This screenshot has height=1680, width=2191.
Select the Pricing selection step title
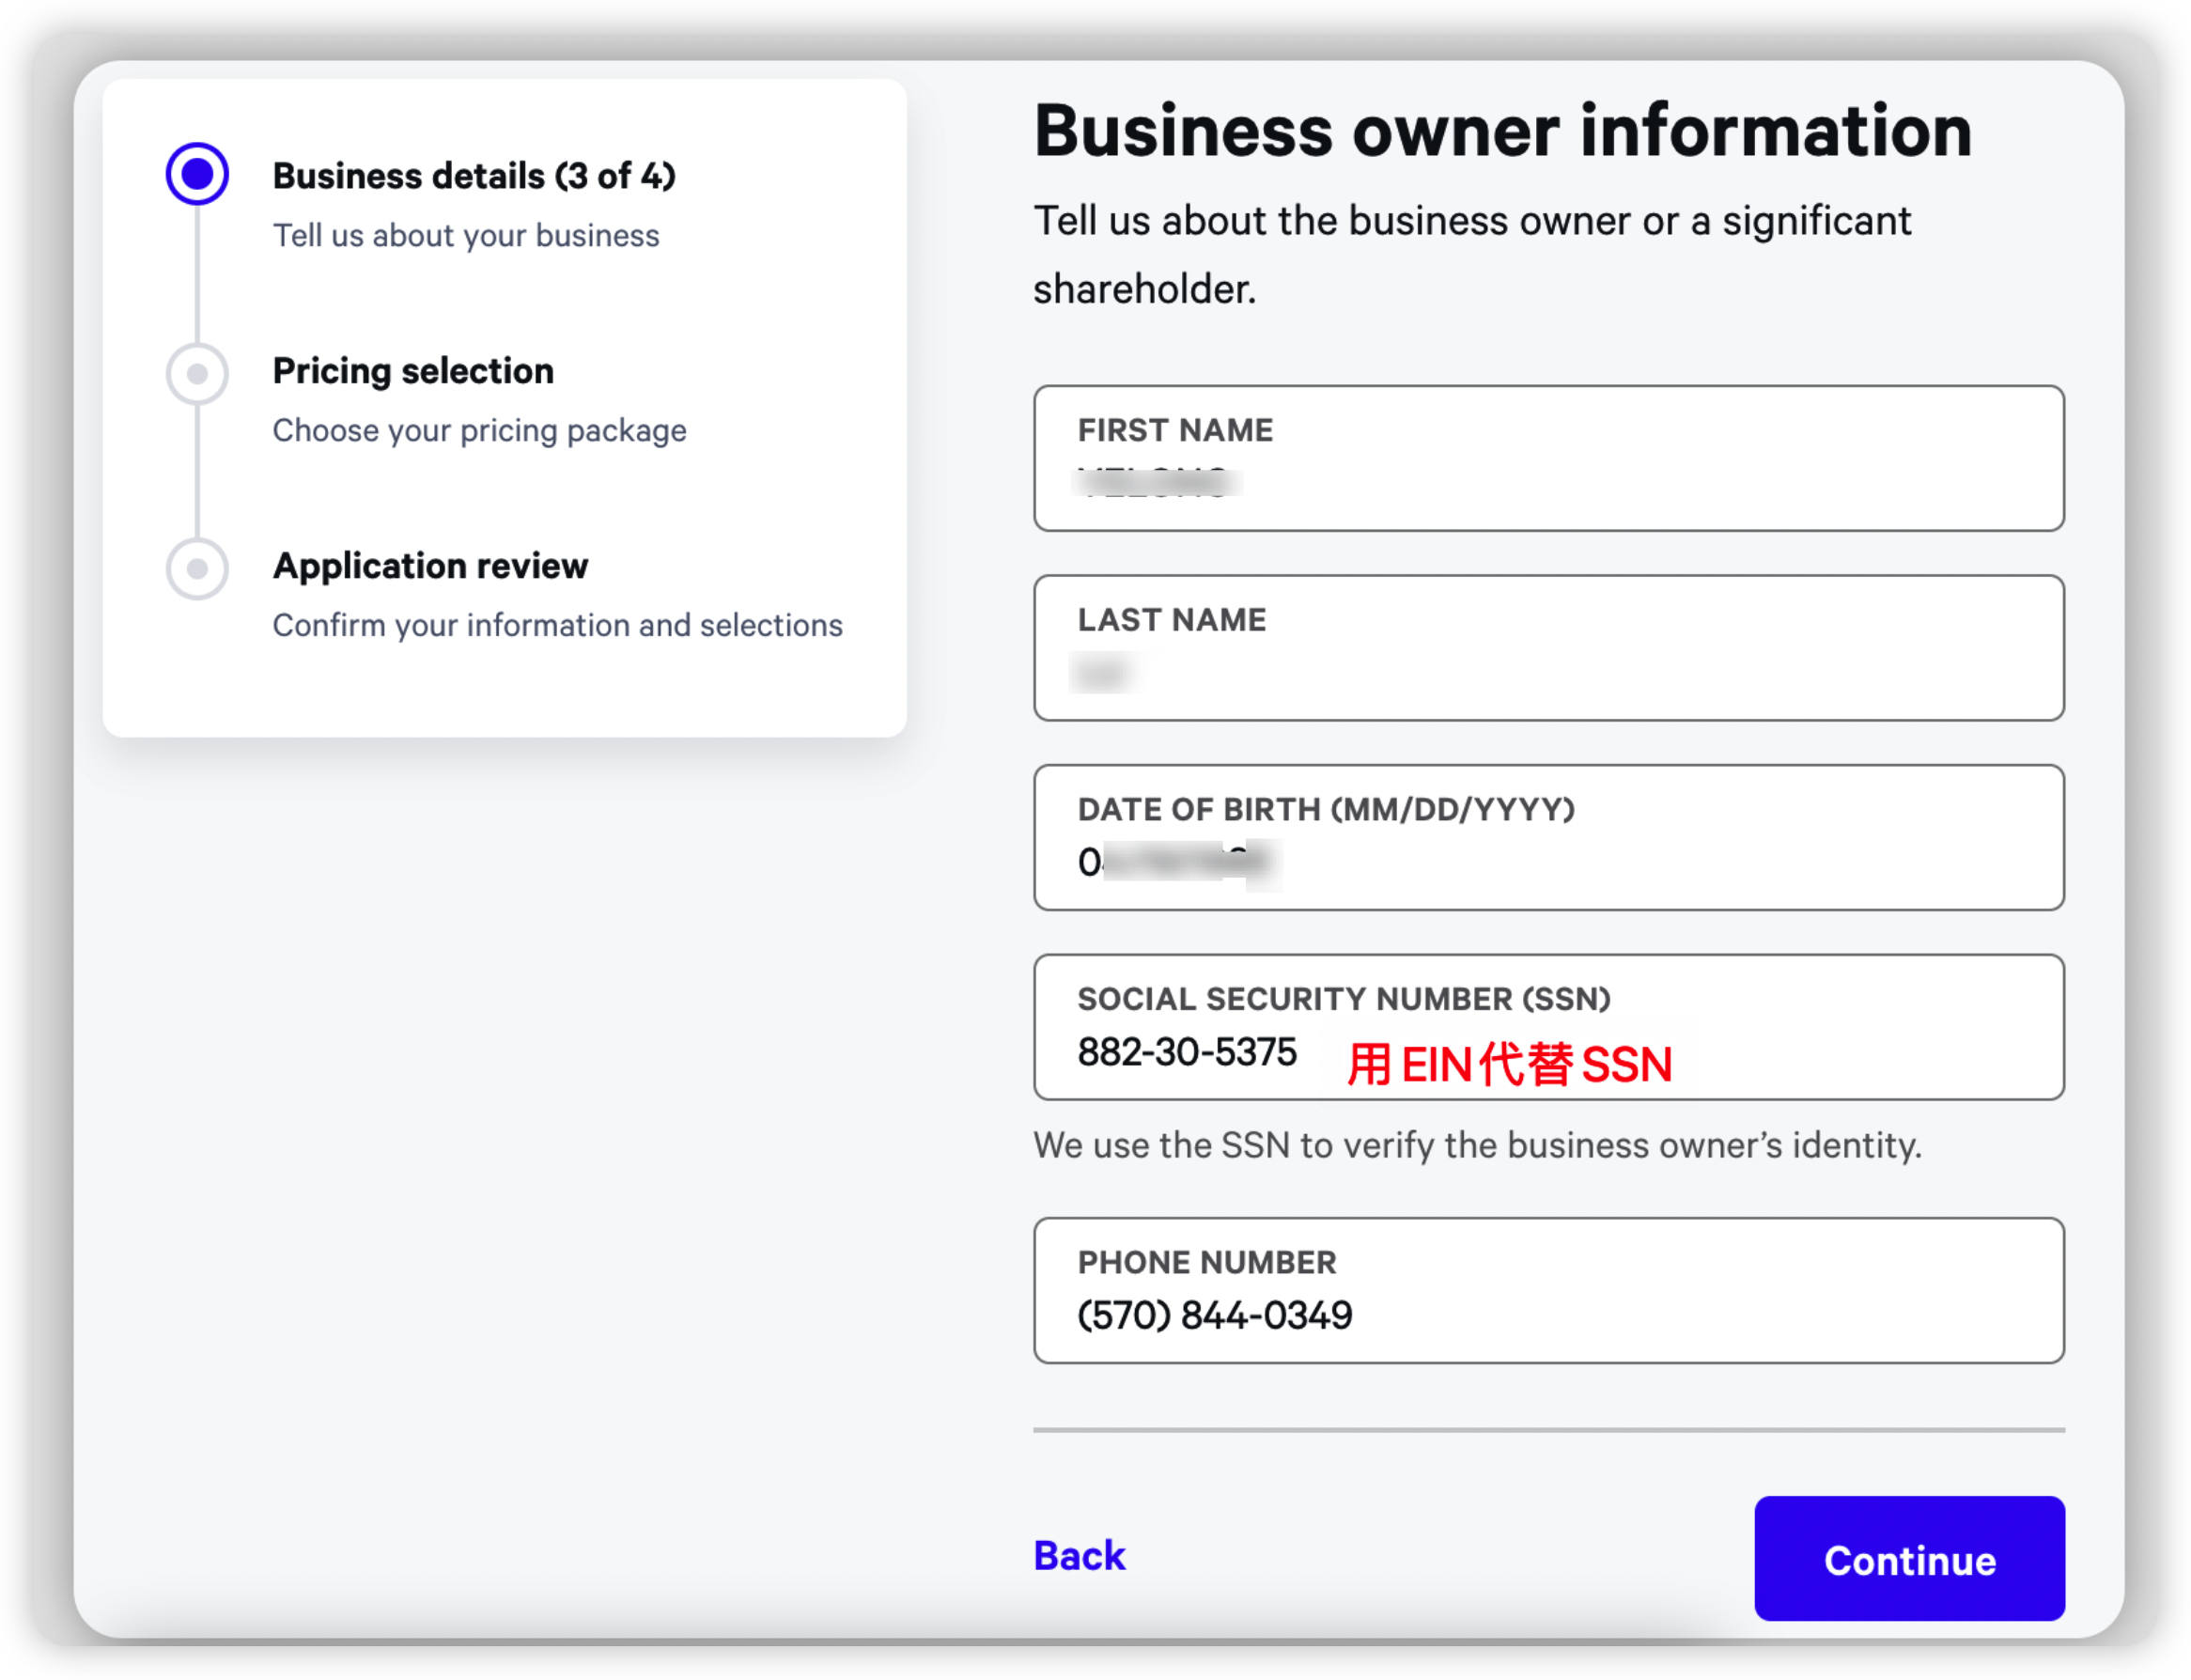tap(413, 371)
